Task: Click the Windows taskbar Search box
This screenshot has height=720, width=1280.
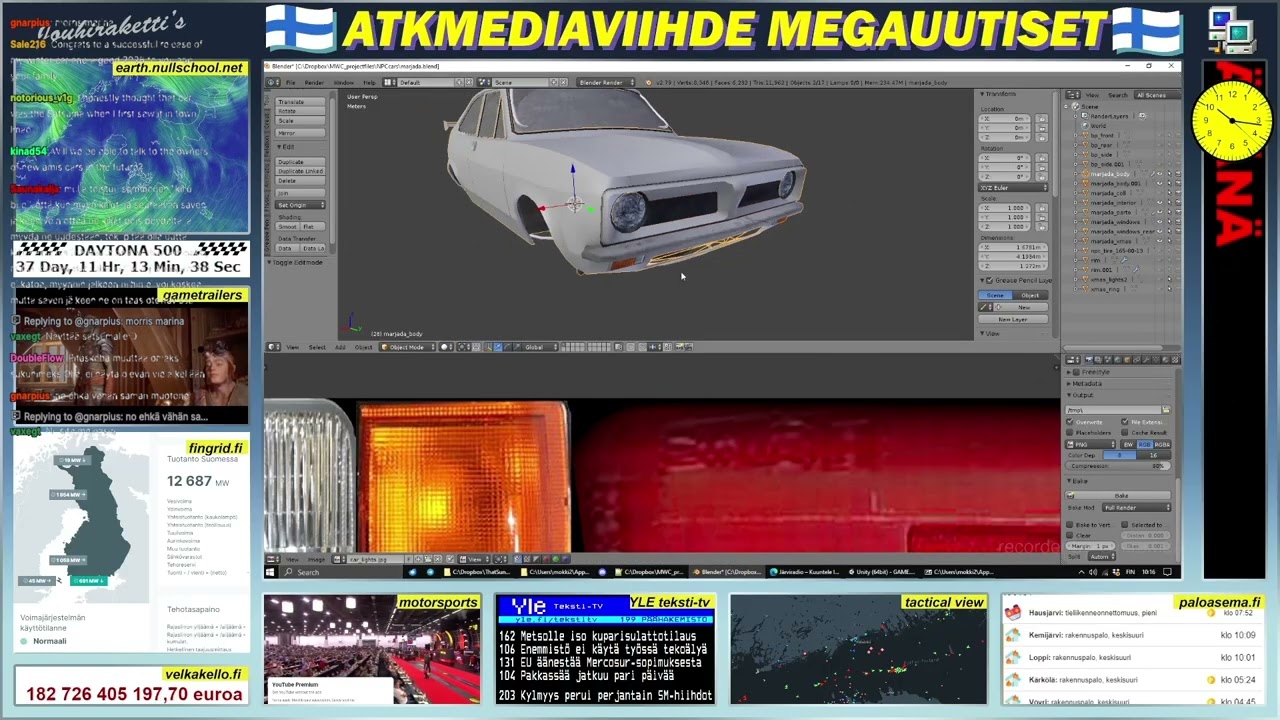Action: point(340,572)
